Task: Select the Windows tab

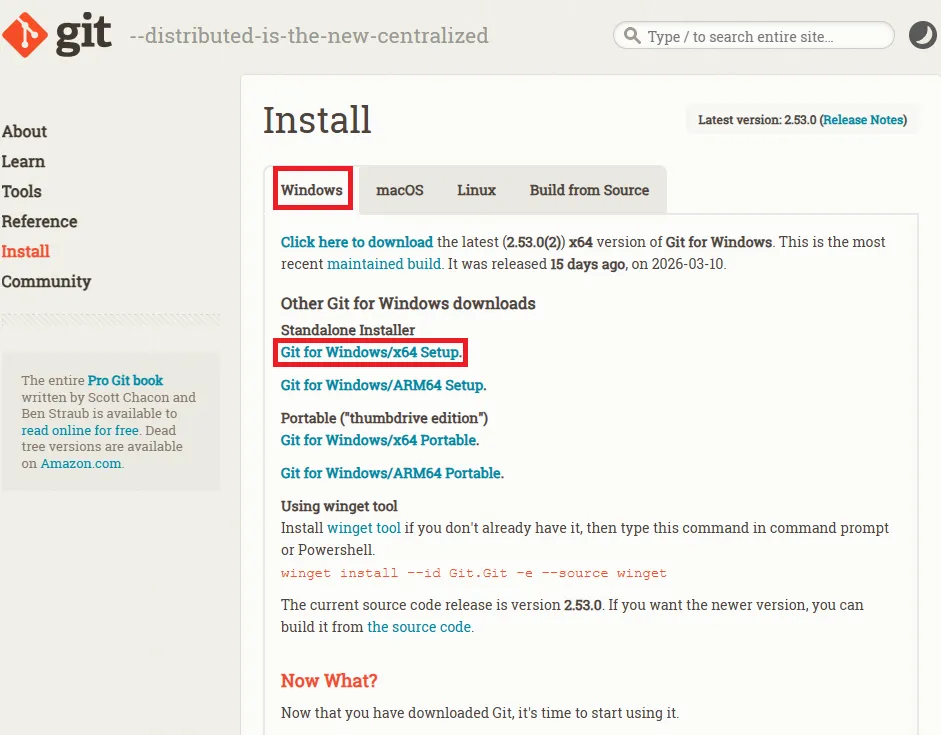Action: click(312, 190)
